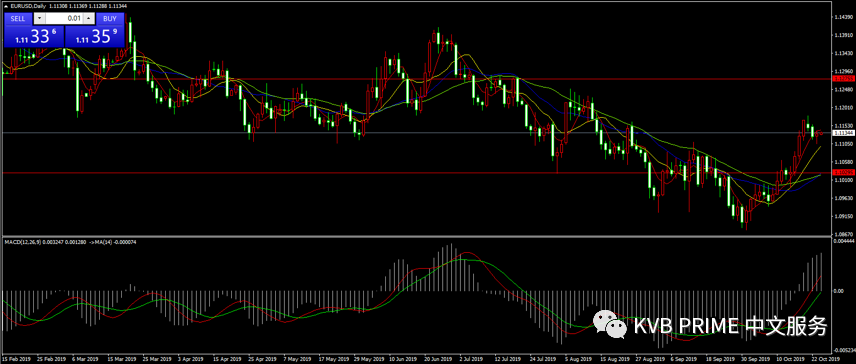The height and width of the screenshot is (364, 856).
Task: Click the EURUSD,Daily chart title text
Action: (x=28, y=5)
